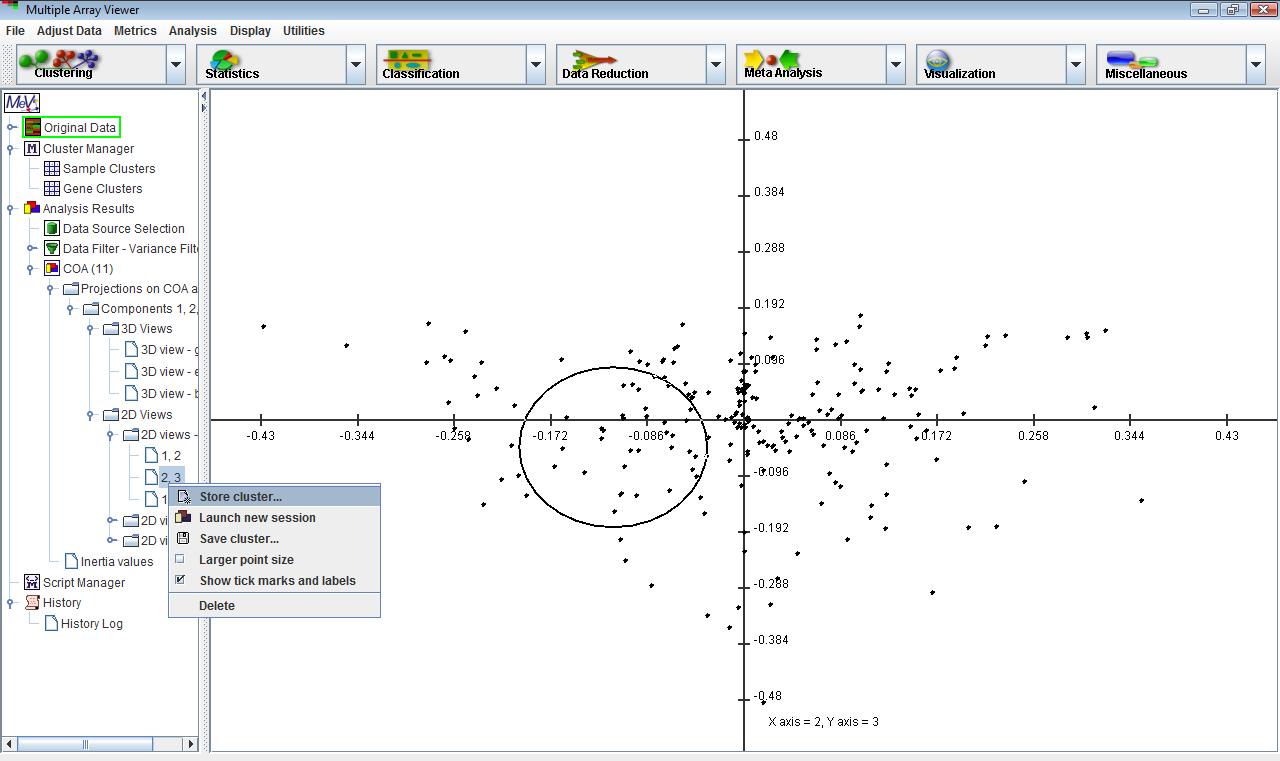Open the History Log tree item
1280x761 pixels.
coord(91,624)
